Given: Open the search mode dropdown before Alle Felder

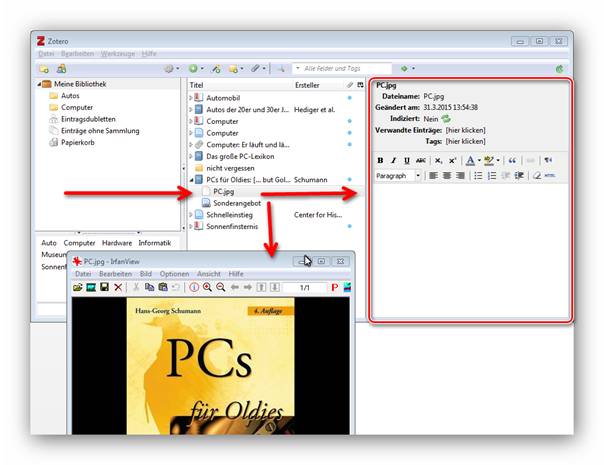Looking at the screenshot, I should (x=298, y=69).
